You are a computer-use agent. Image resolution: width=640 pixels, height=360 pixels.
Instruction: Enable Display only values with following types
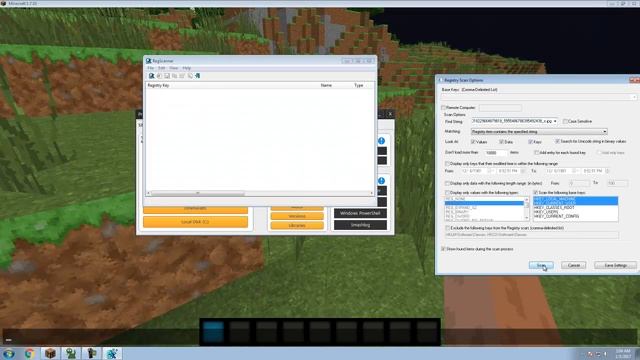(x=447, y=193)
